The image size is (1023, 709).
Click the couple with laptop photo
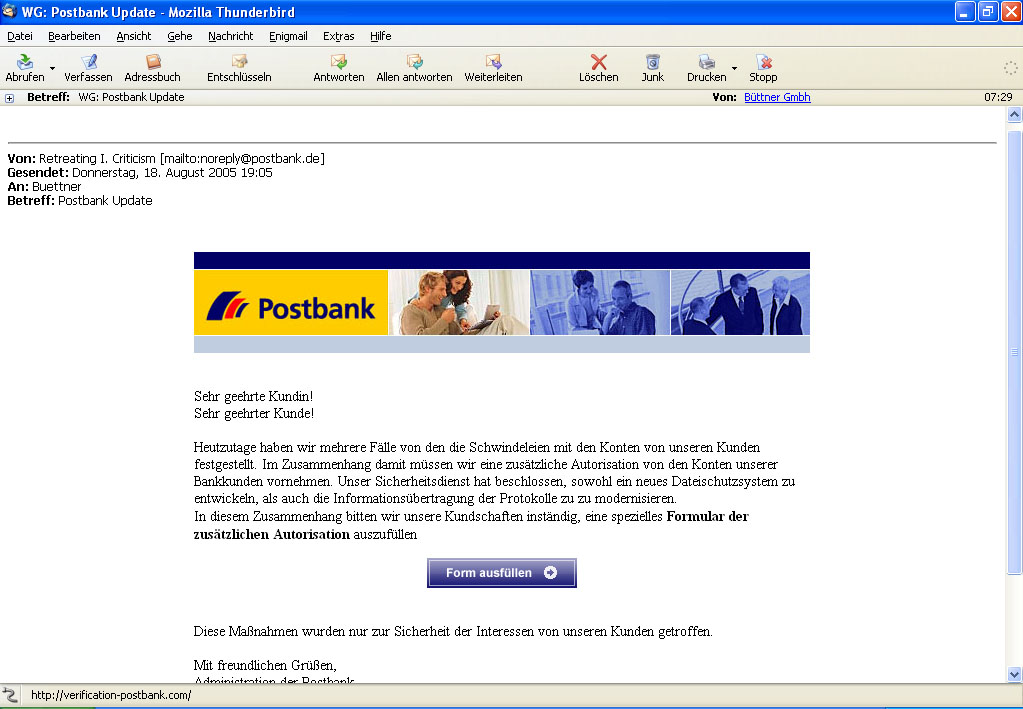click(x=459, y=303)
